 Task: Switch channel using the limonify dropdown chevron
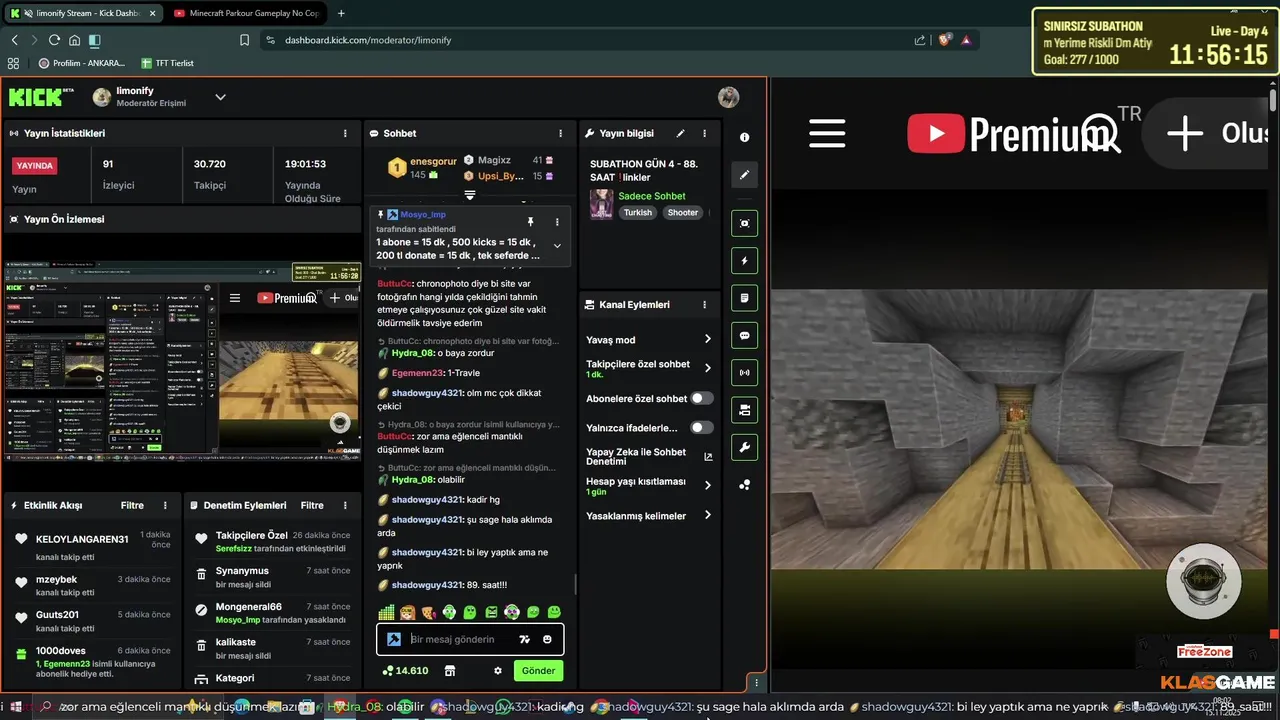pos(220,97)
